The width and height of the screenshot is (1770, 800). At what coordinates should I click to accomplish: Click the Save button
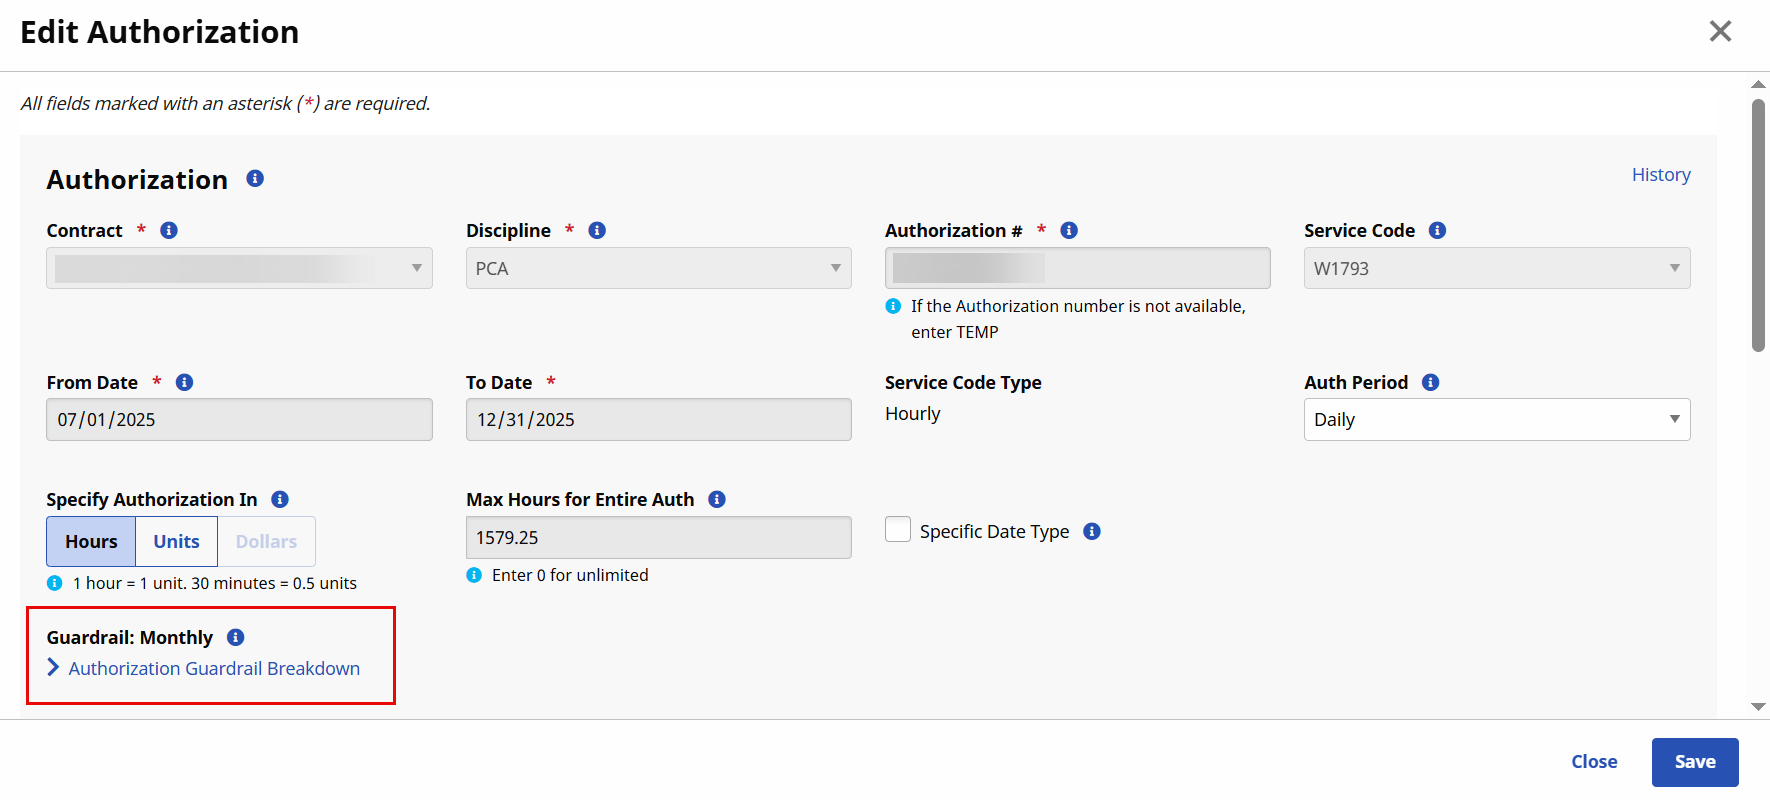click(1694, 762)
